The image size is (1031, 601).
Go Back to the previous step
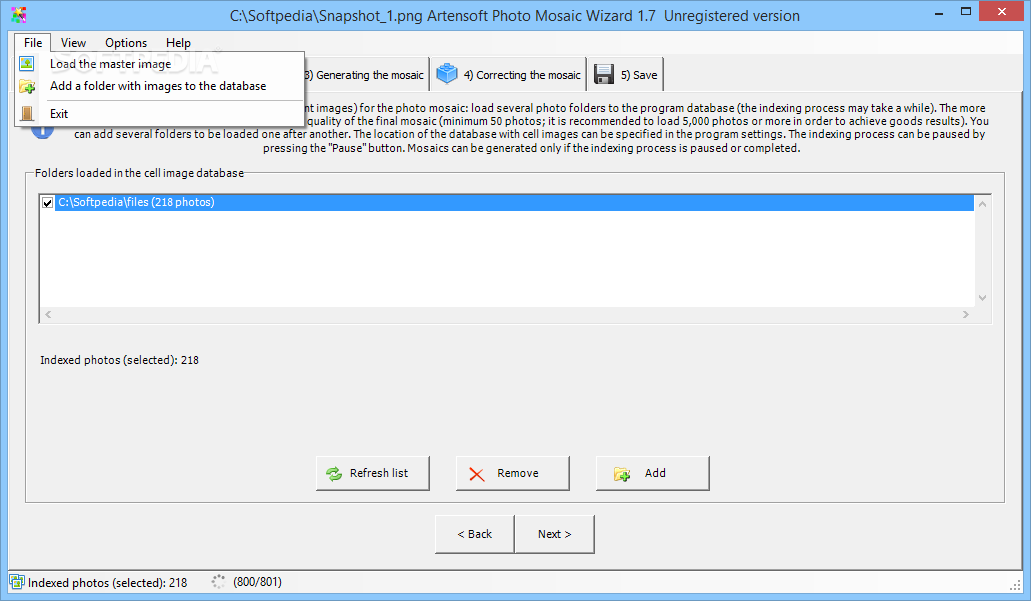point(475,534)
